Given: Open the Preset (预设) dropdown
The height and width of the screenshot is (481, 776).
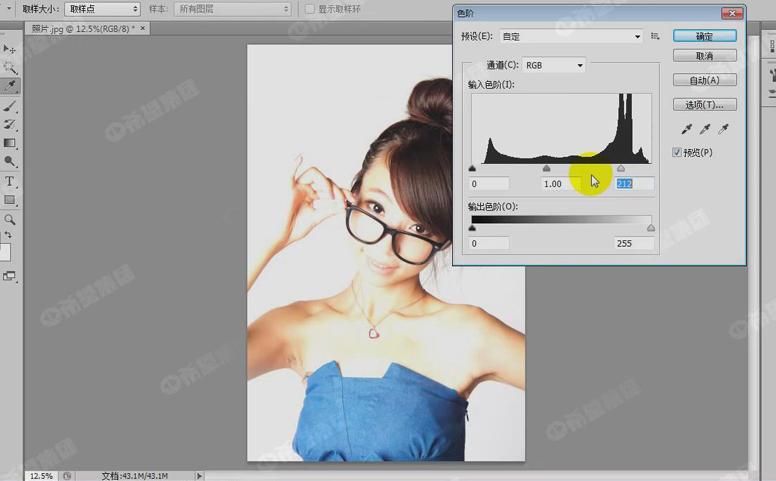Looking at the screenshot, I should [570, 36].
